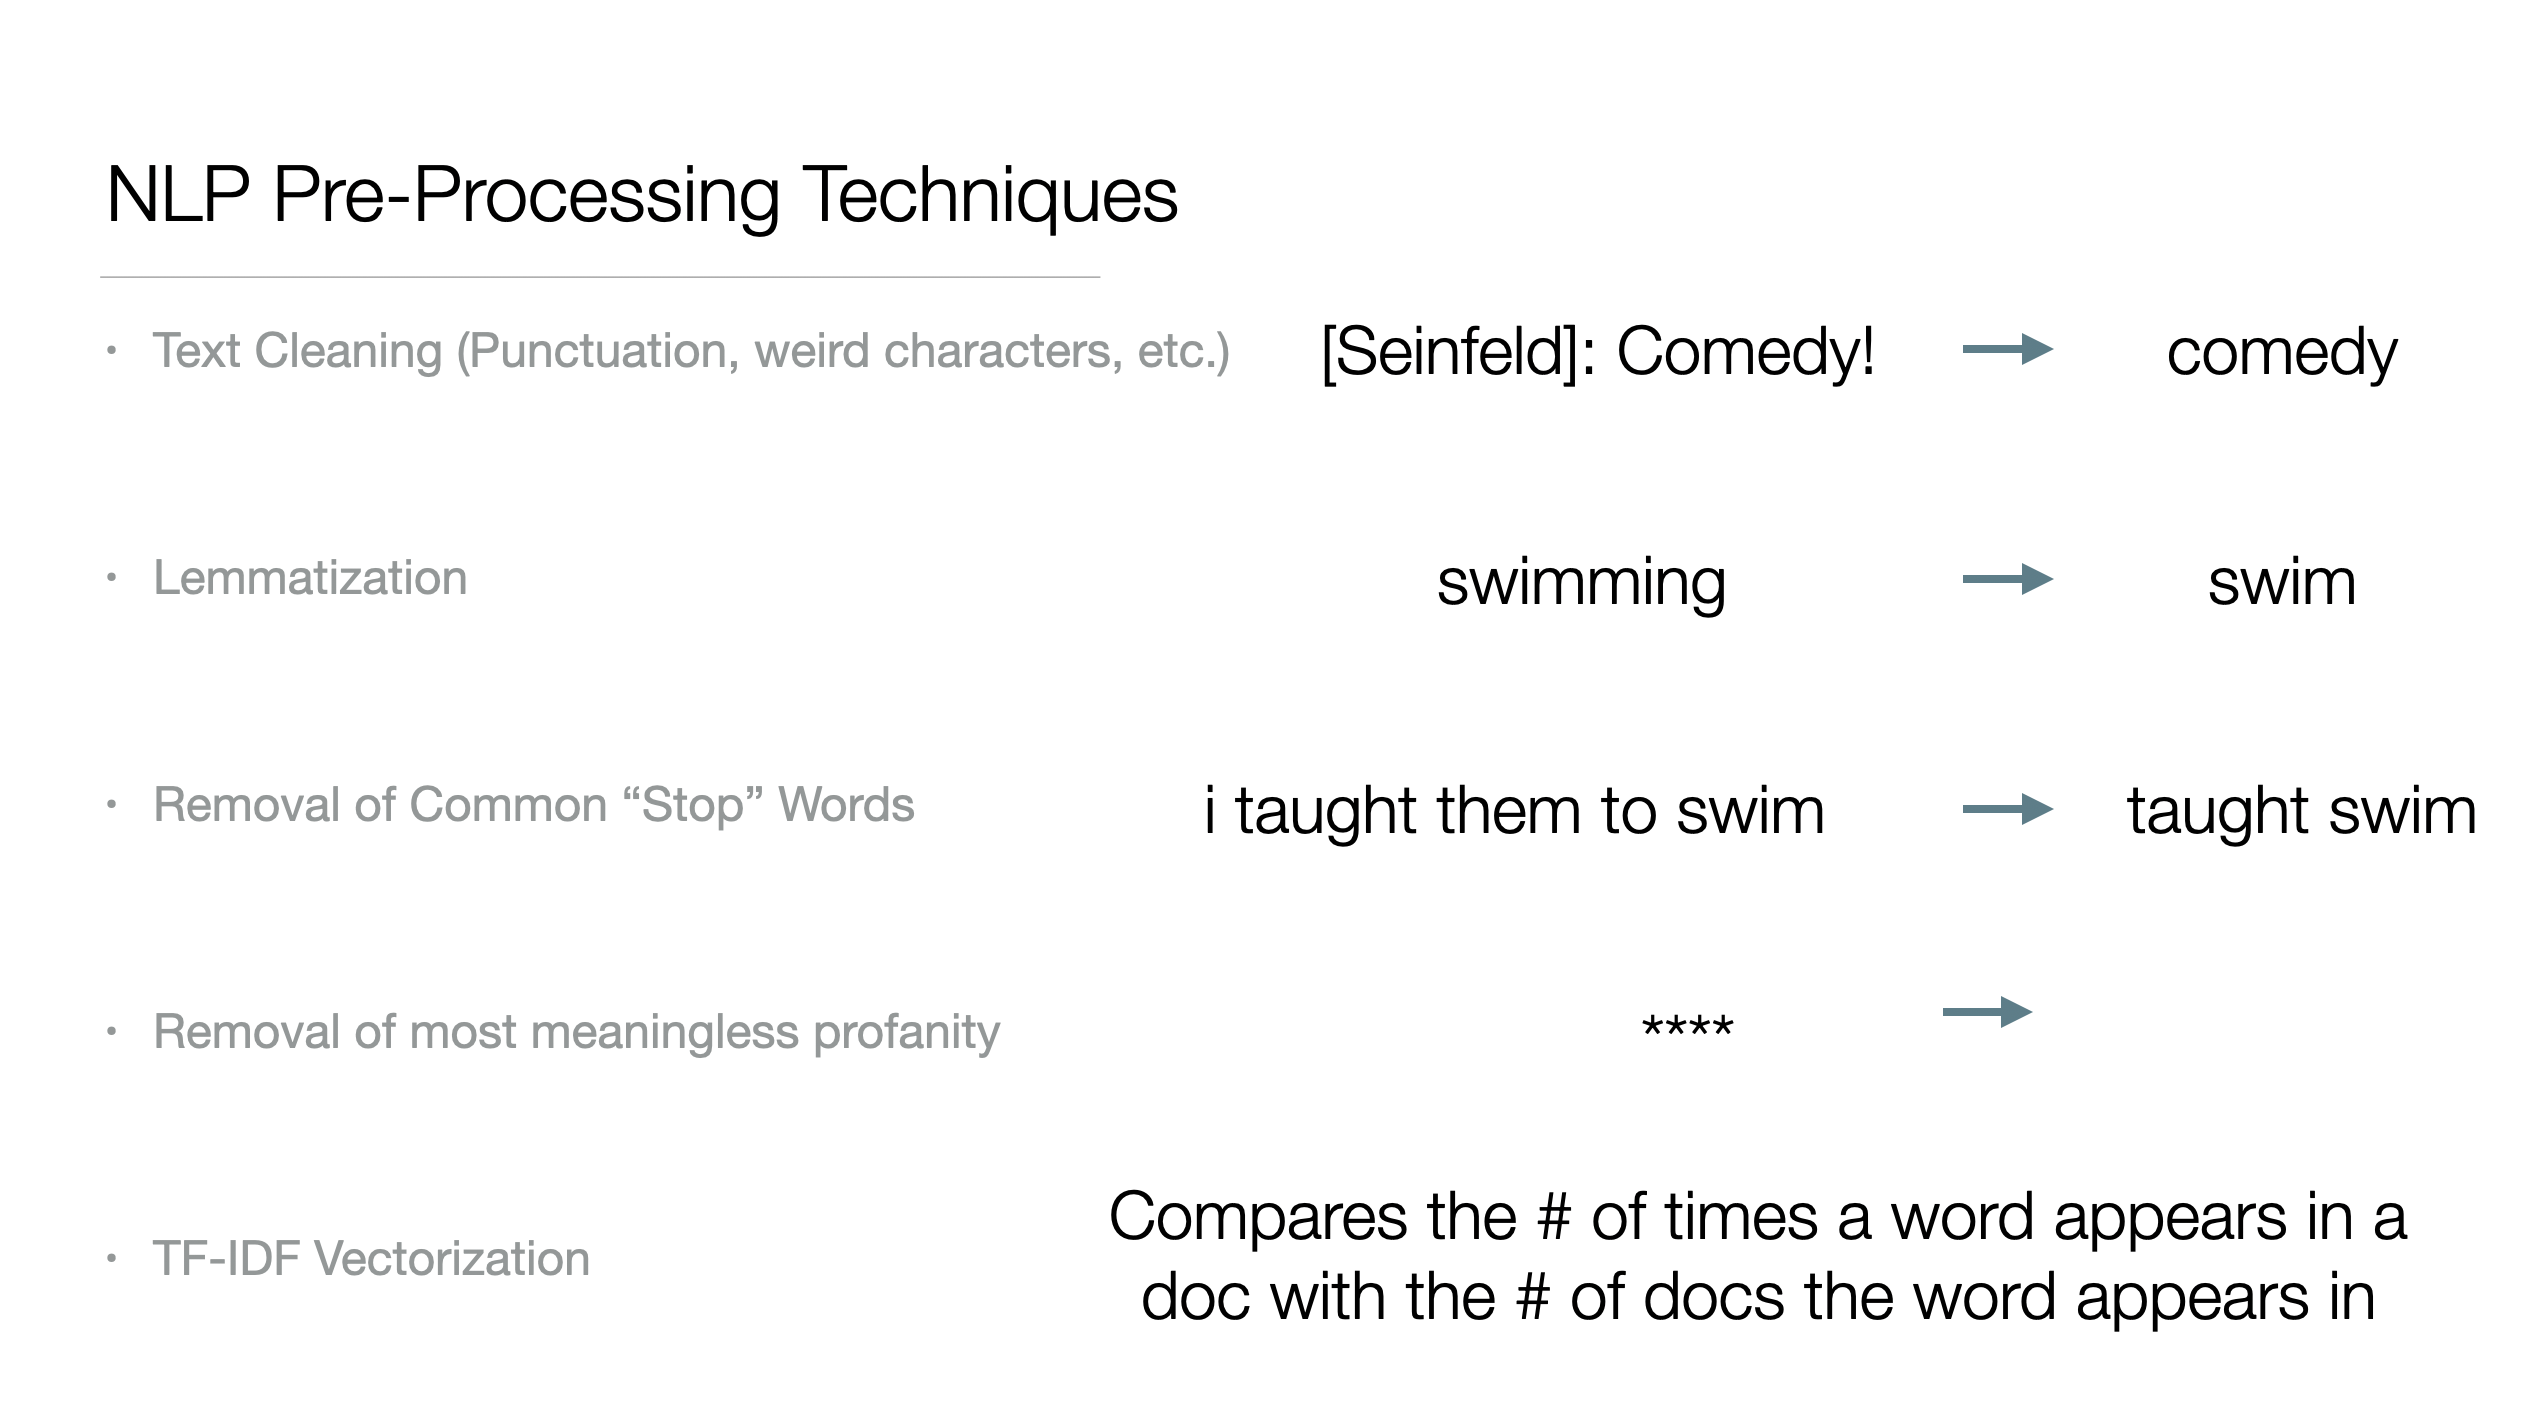The image size is (2528, 1410).
Task: Click the 'taught swim' result text
Action: (2302, 811)
